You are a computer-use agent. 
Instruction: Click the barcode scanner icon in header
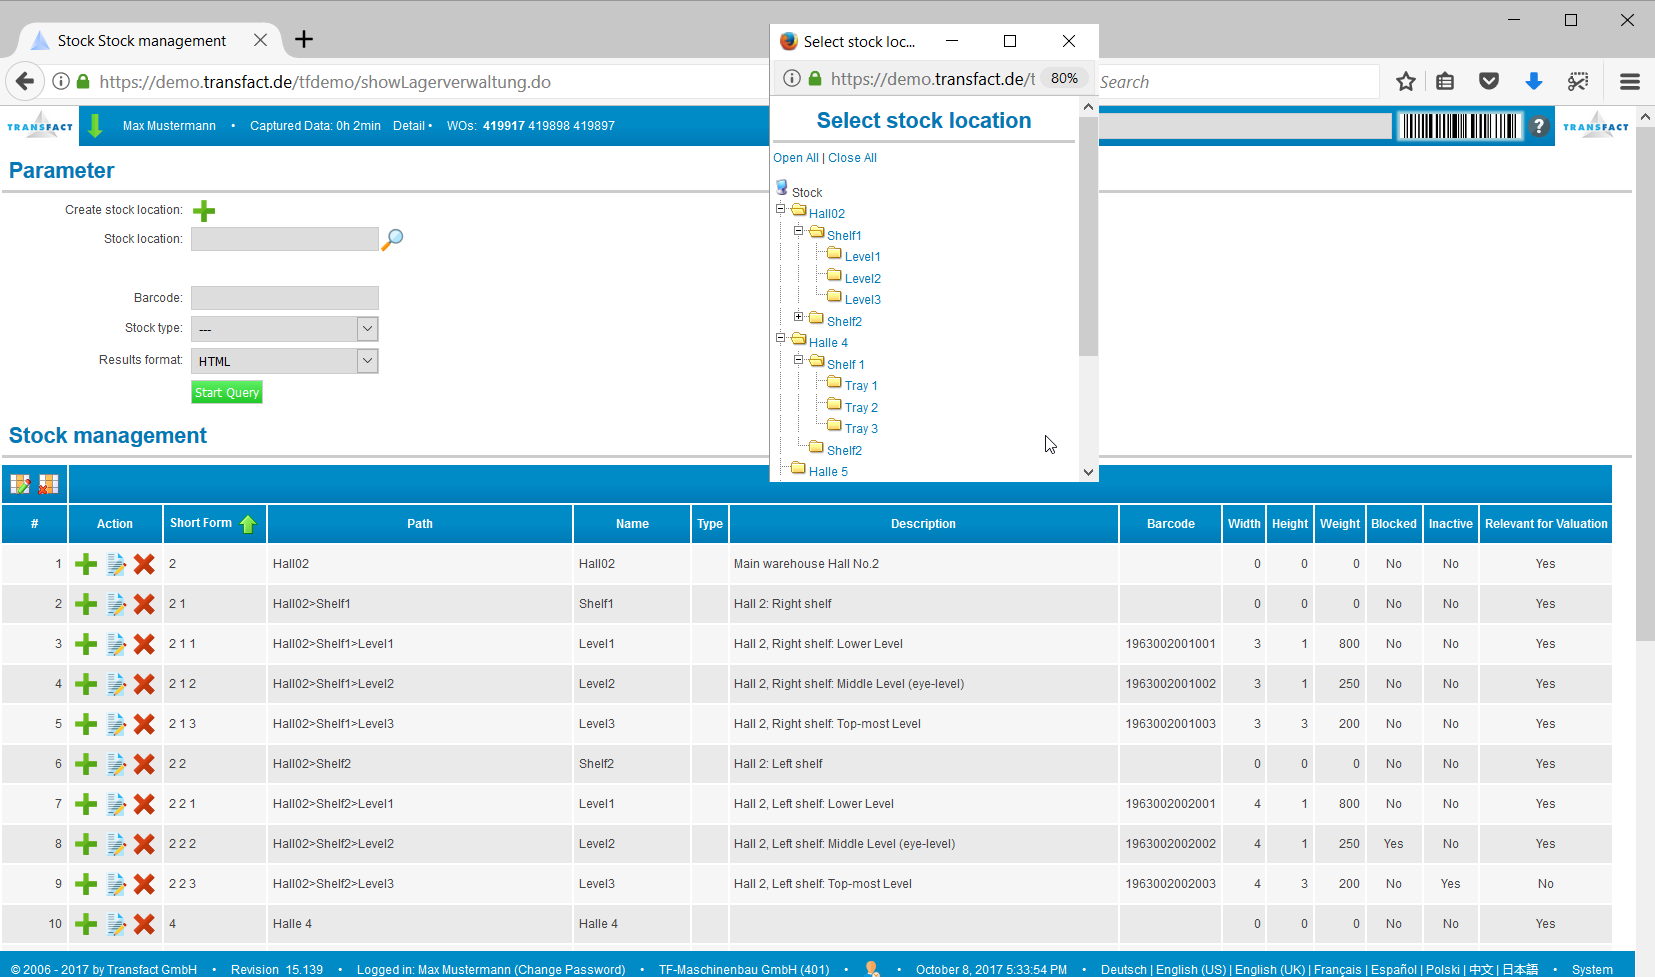1459,126
